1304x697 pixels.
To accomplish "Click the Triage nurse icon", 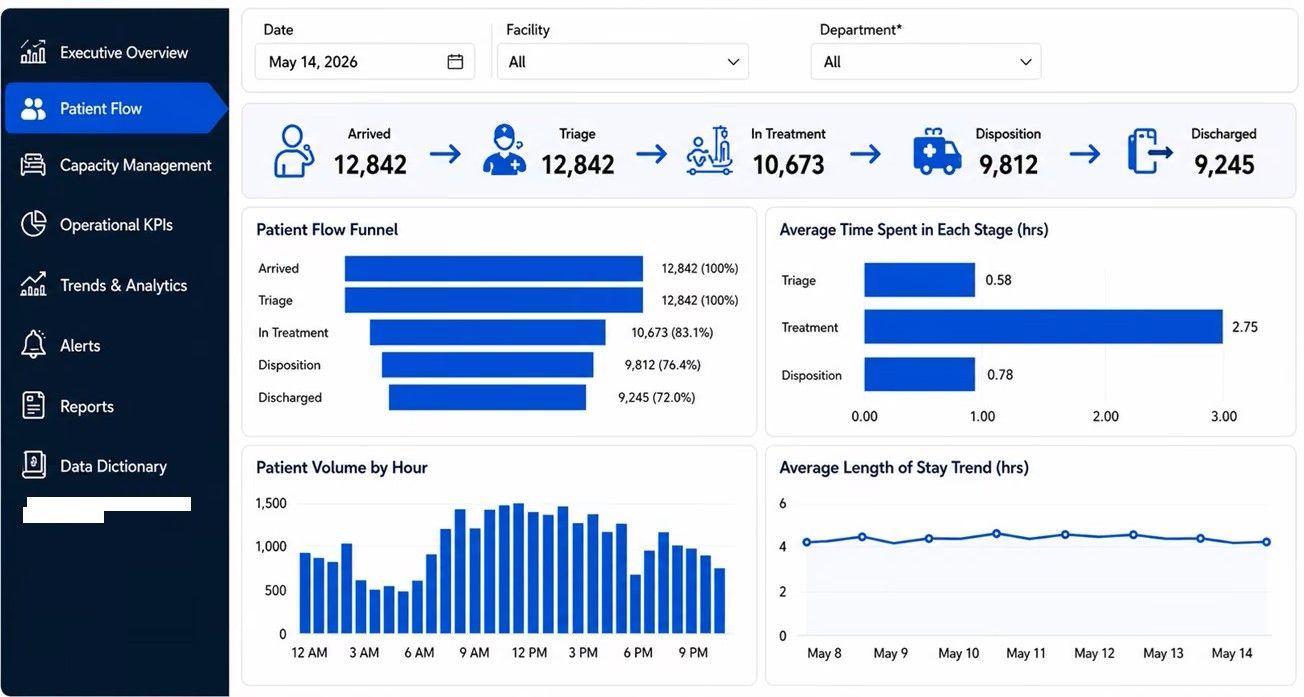I will (504, 151).
